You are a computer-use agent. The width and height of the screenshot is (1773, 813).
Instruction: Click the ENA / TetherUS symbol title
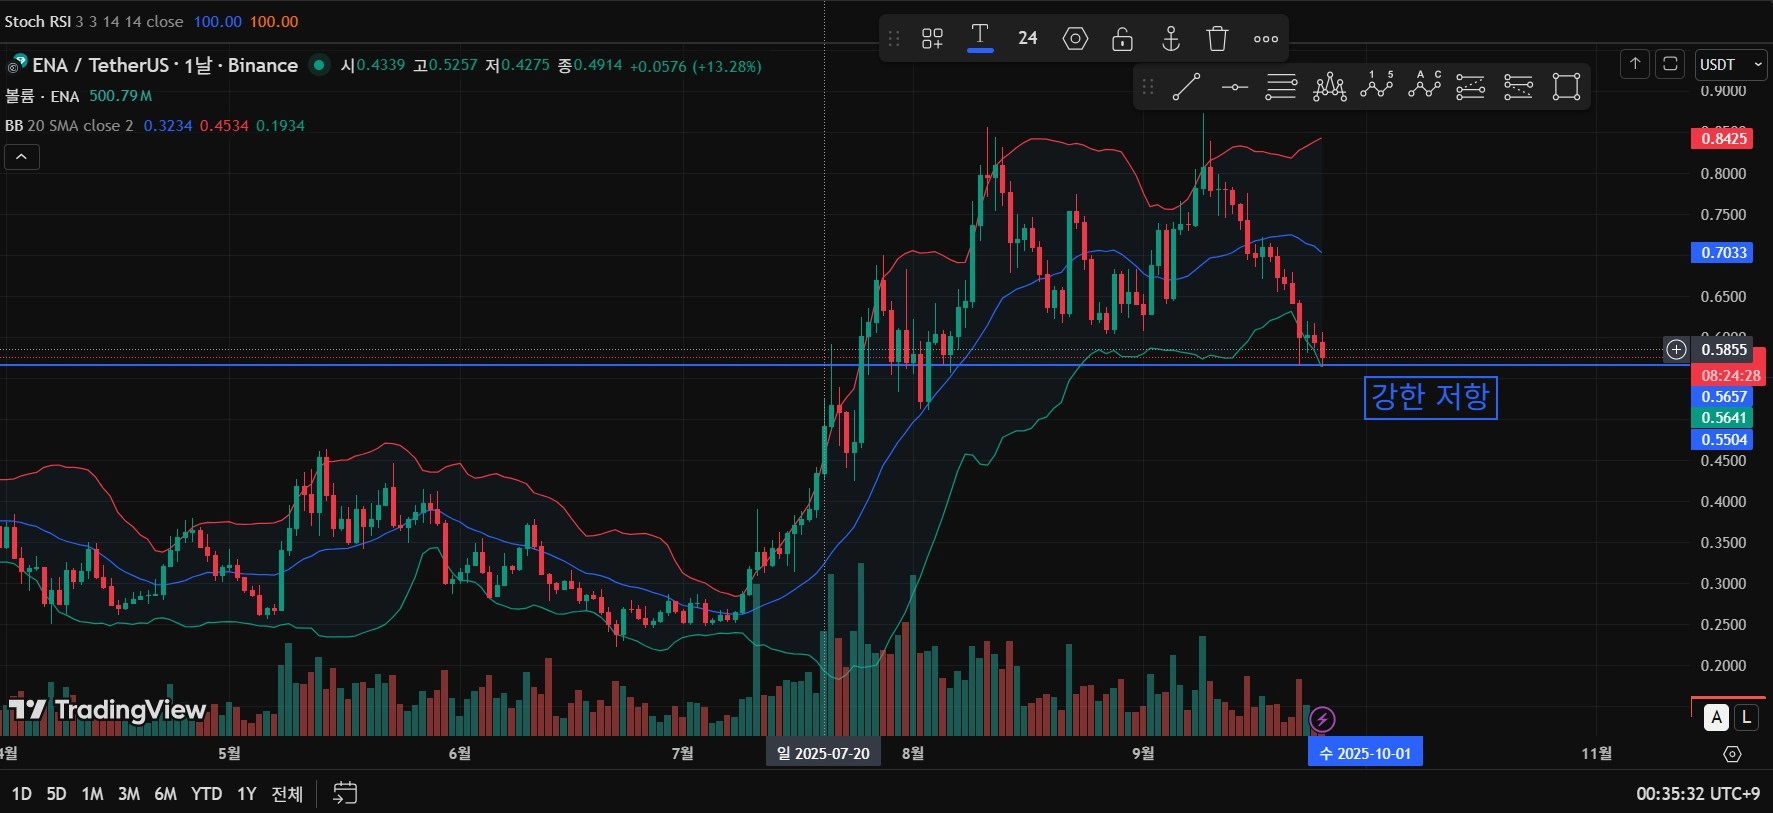pos(165,65)
